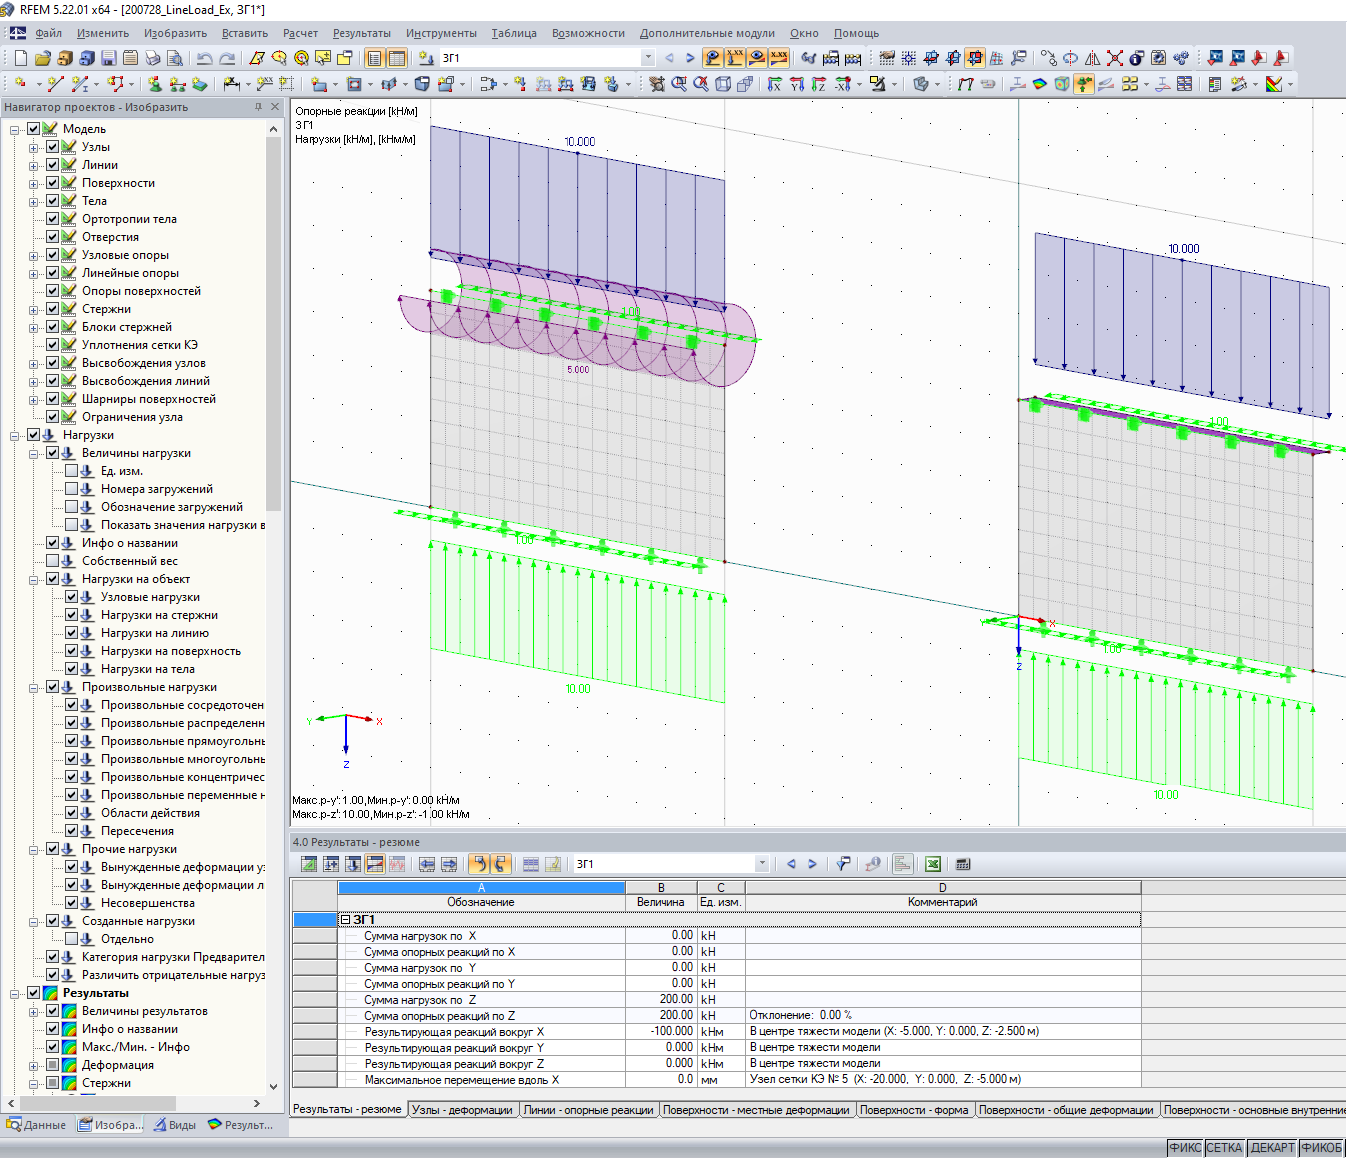Viewport: 1347px width, 1158px height.
Task: Open the Результаты menu
Action: click(362, 33)
